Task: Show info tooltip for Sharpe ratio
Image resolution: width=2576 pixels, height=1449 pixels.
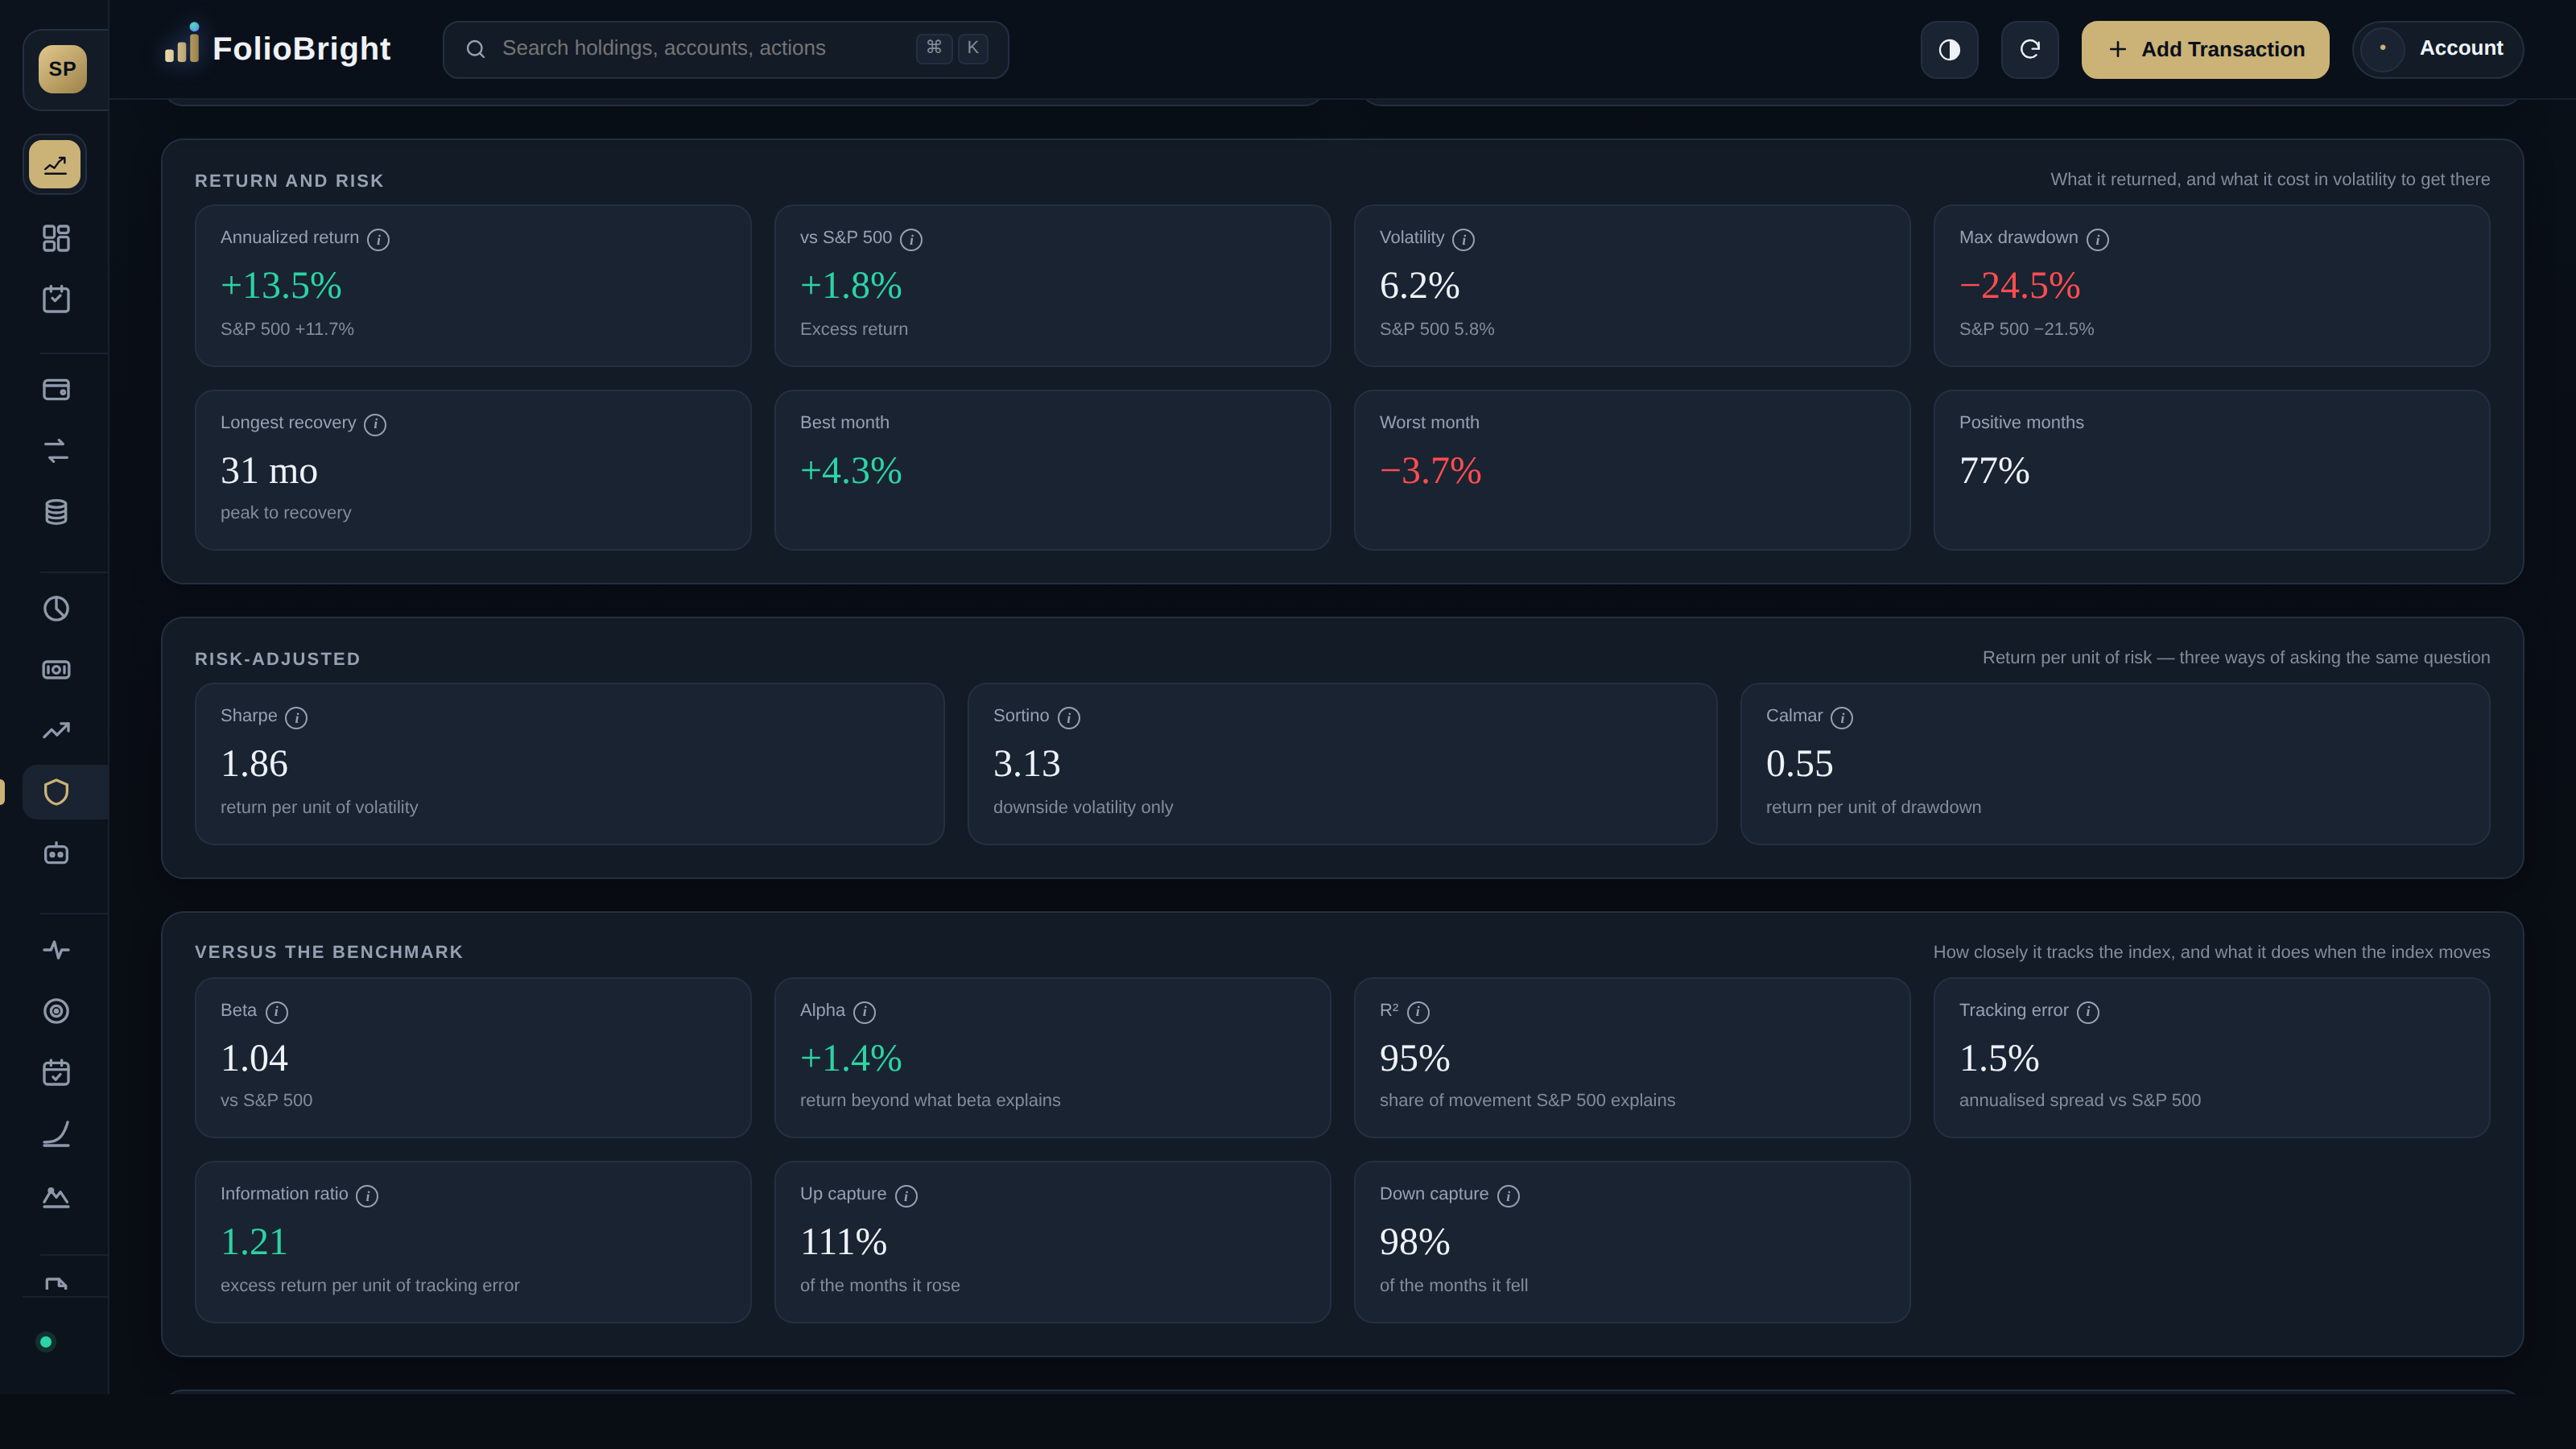Action: [x=296, y=718]
